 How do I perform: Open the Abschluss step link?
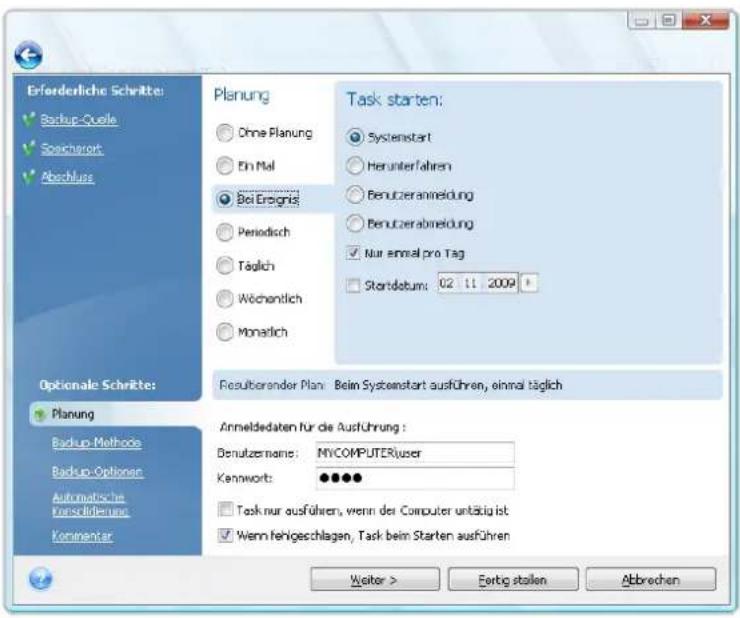click(x=67, y=177)
